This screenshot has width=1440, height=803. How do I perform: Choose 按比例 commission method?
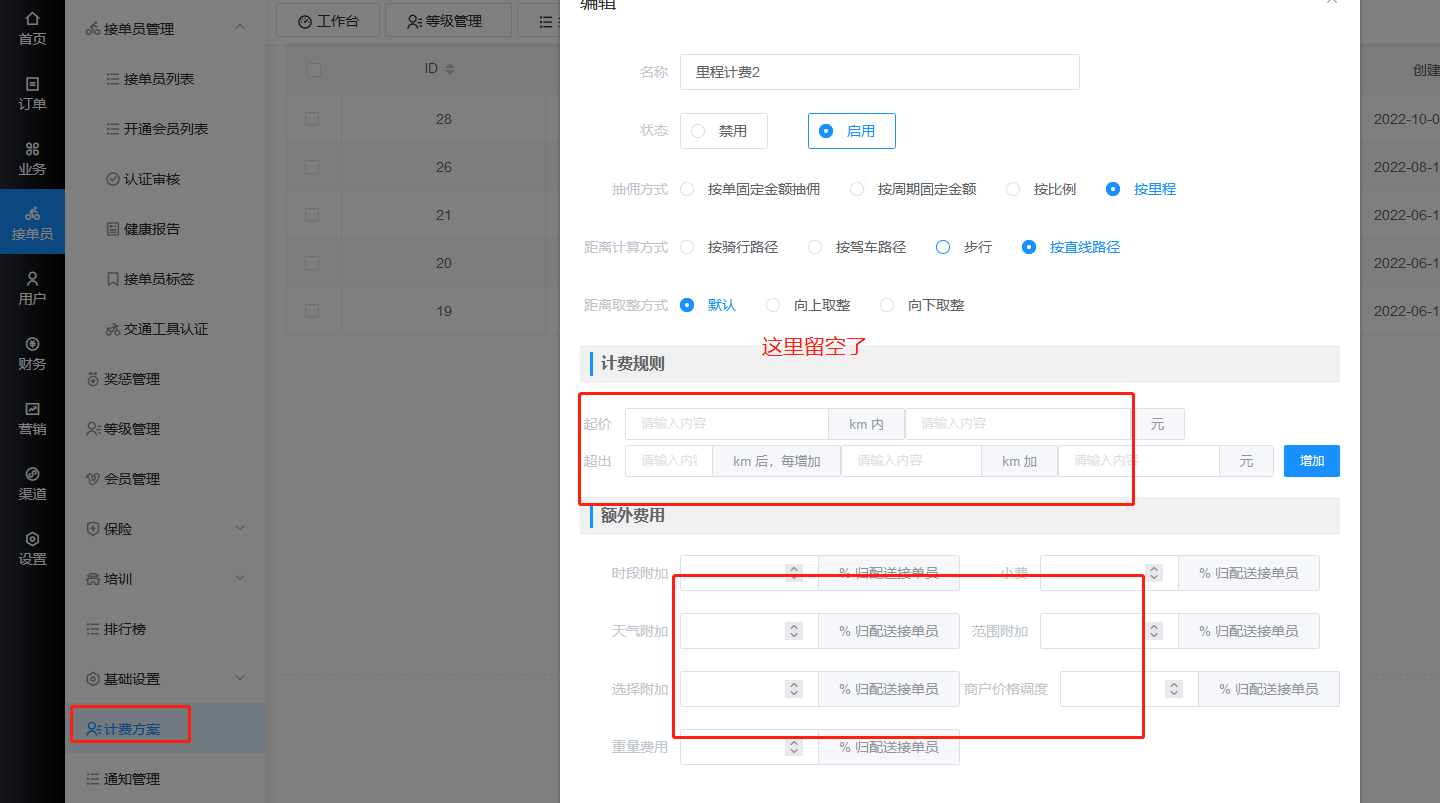(x=1041, y=189)
